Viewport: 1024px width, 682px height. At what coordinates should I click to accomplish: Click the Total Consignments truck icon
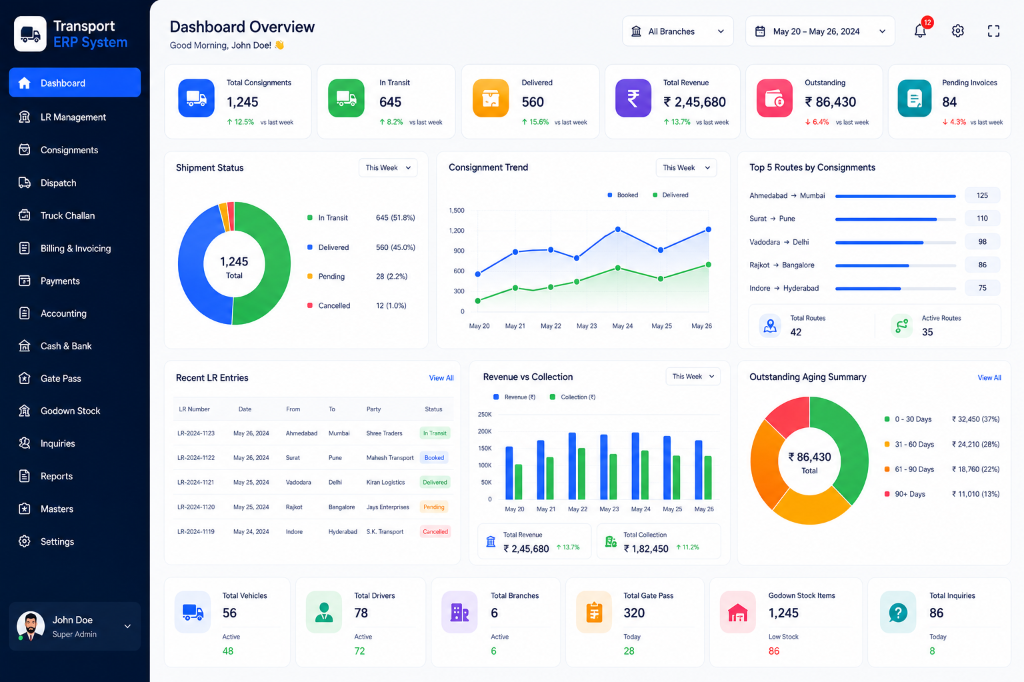(x=196, y=98)
